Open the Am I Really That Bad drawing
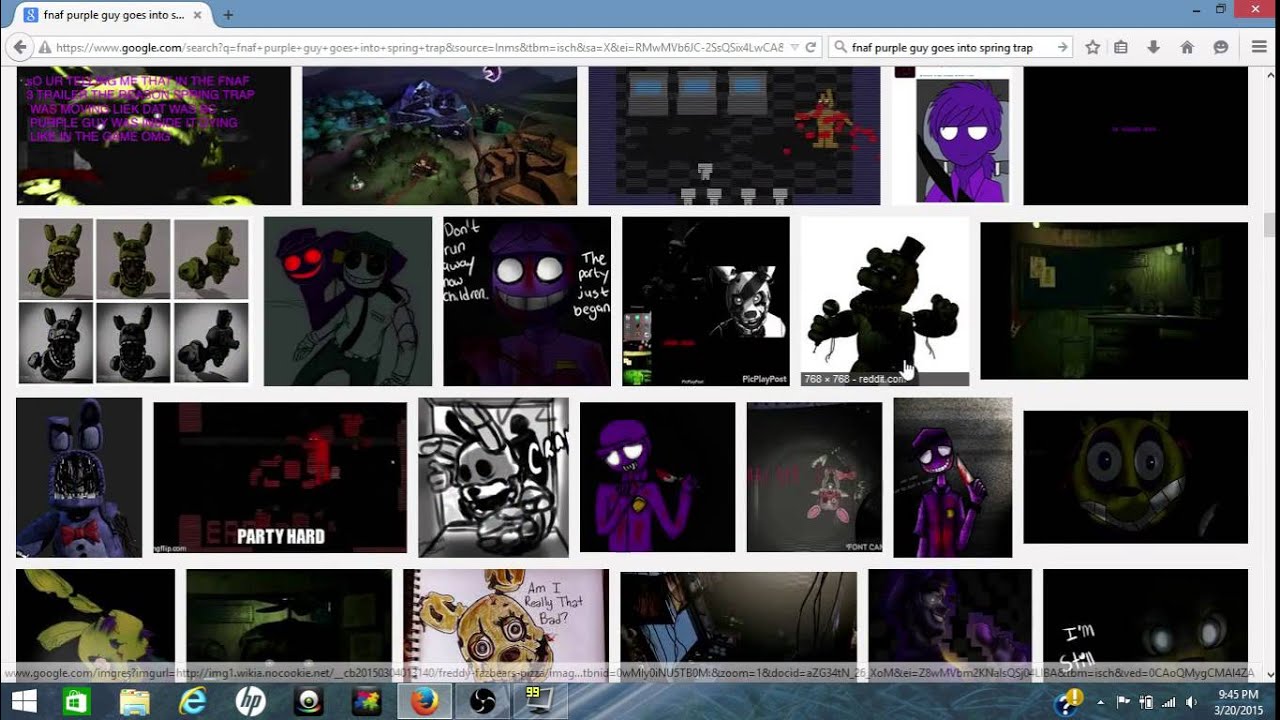Viewport: 1280px width, 720px height. coord(505,624)
